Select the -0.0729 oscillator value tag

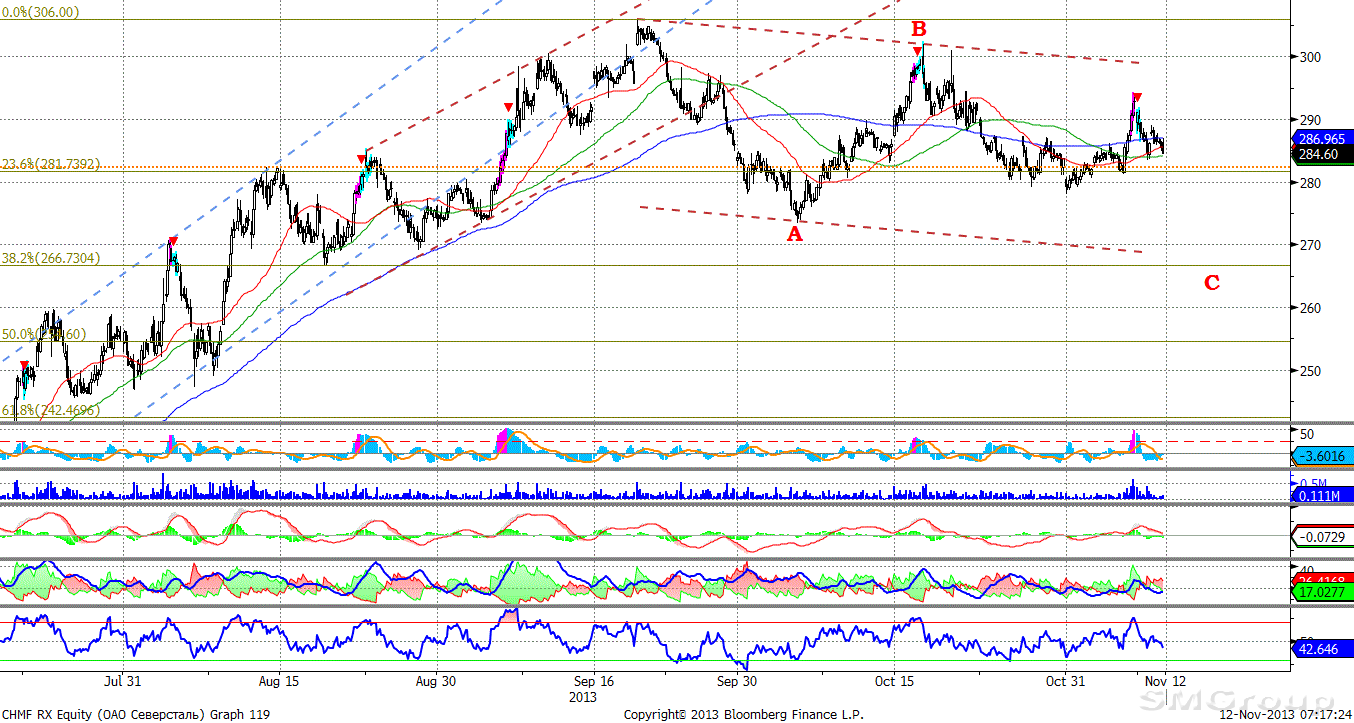click(1322, 538)
